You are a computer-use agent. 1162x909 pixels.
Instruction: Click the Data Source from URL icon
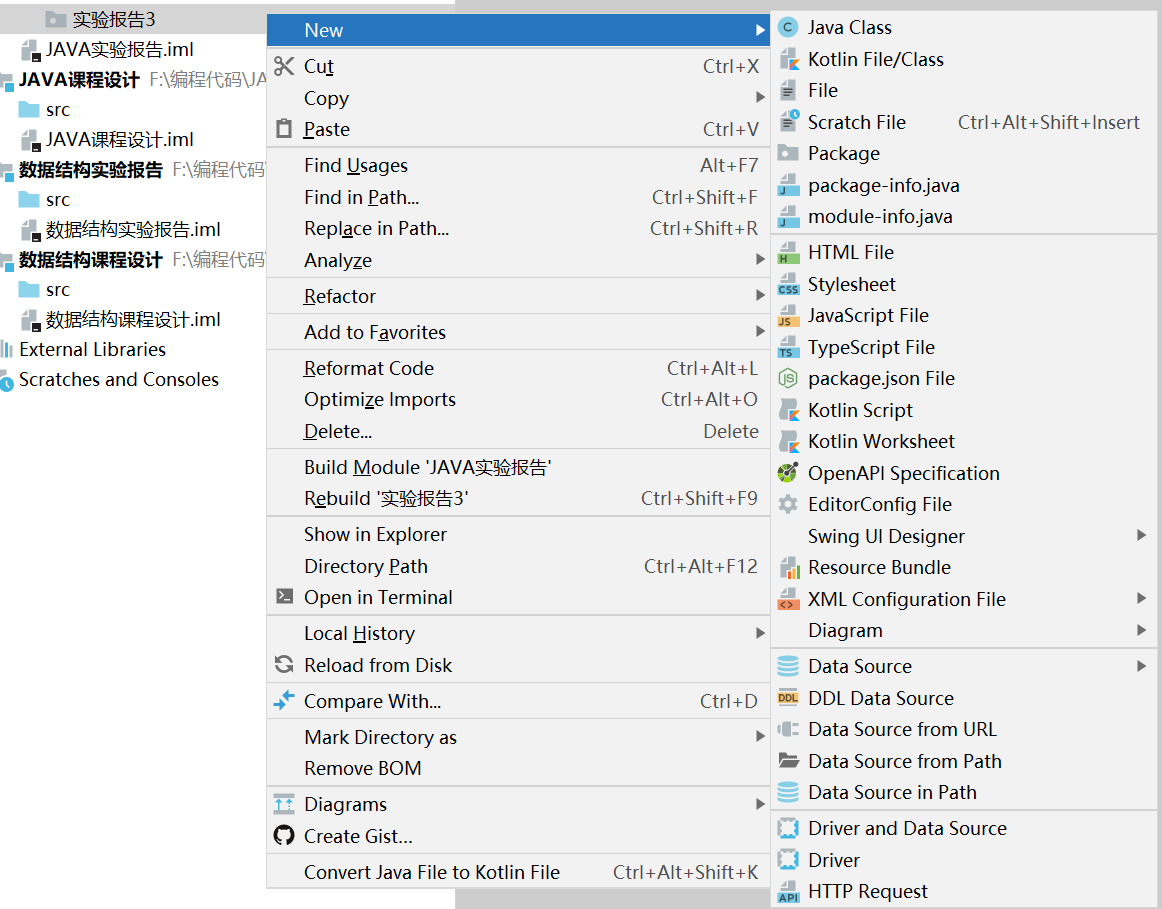tap(788, 729)
